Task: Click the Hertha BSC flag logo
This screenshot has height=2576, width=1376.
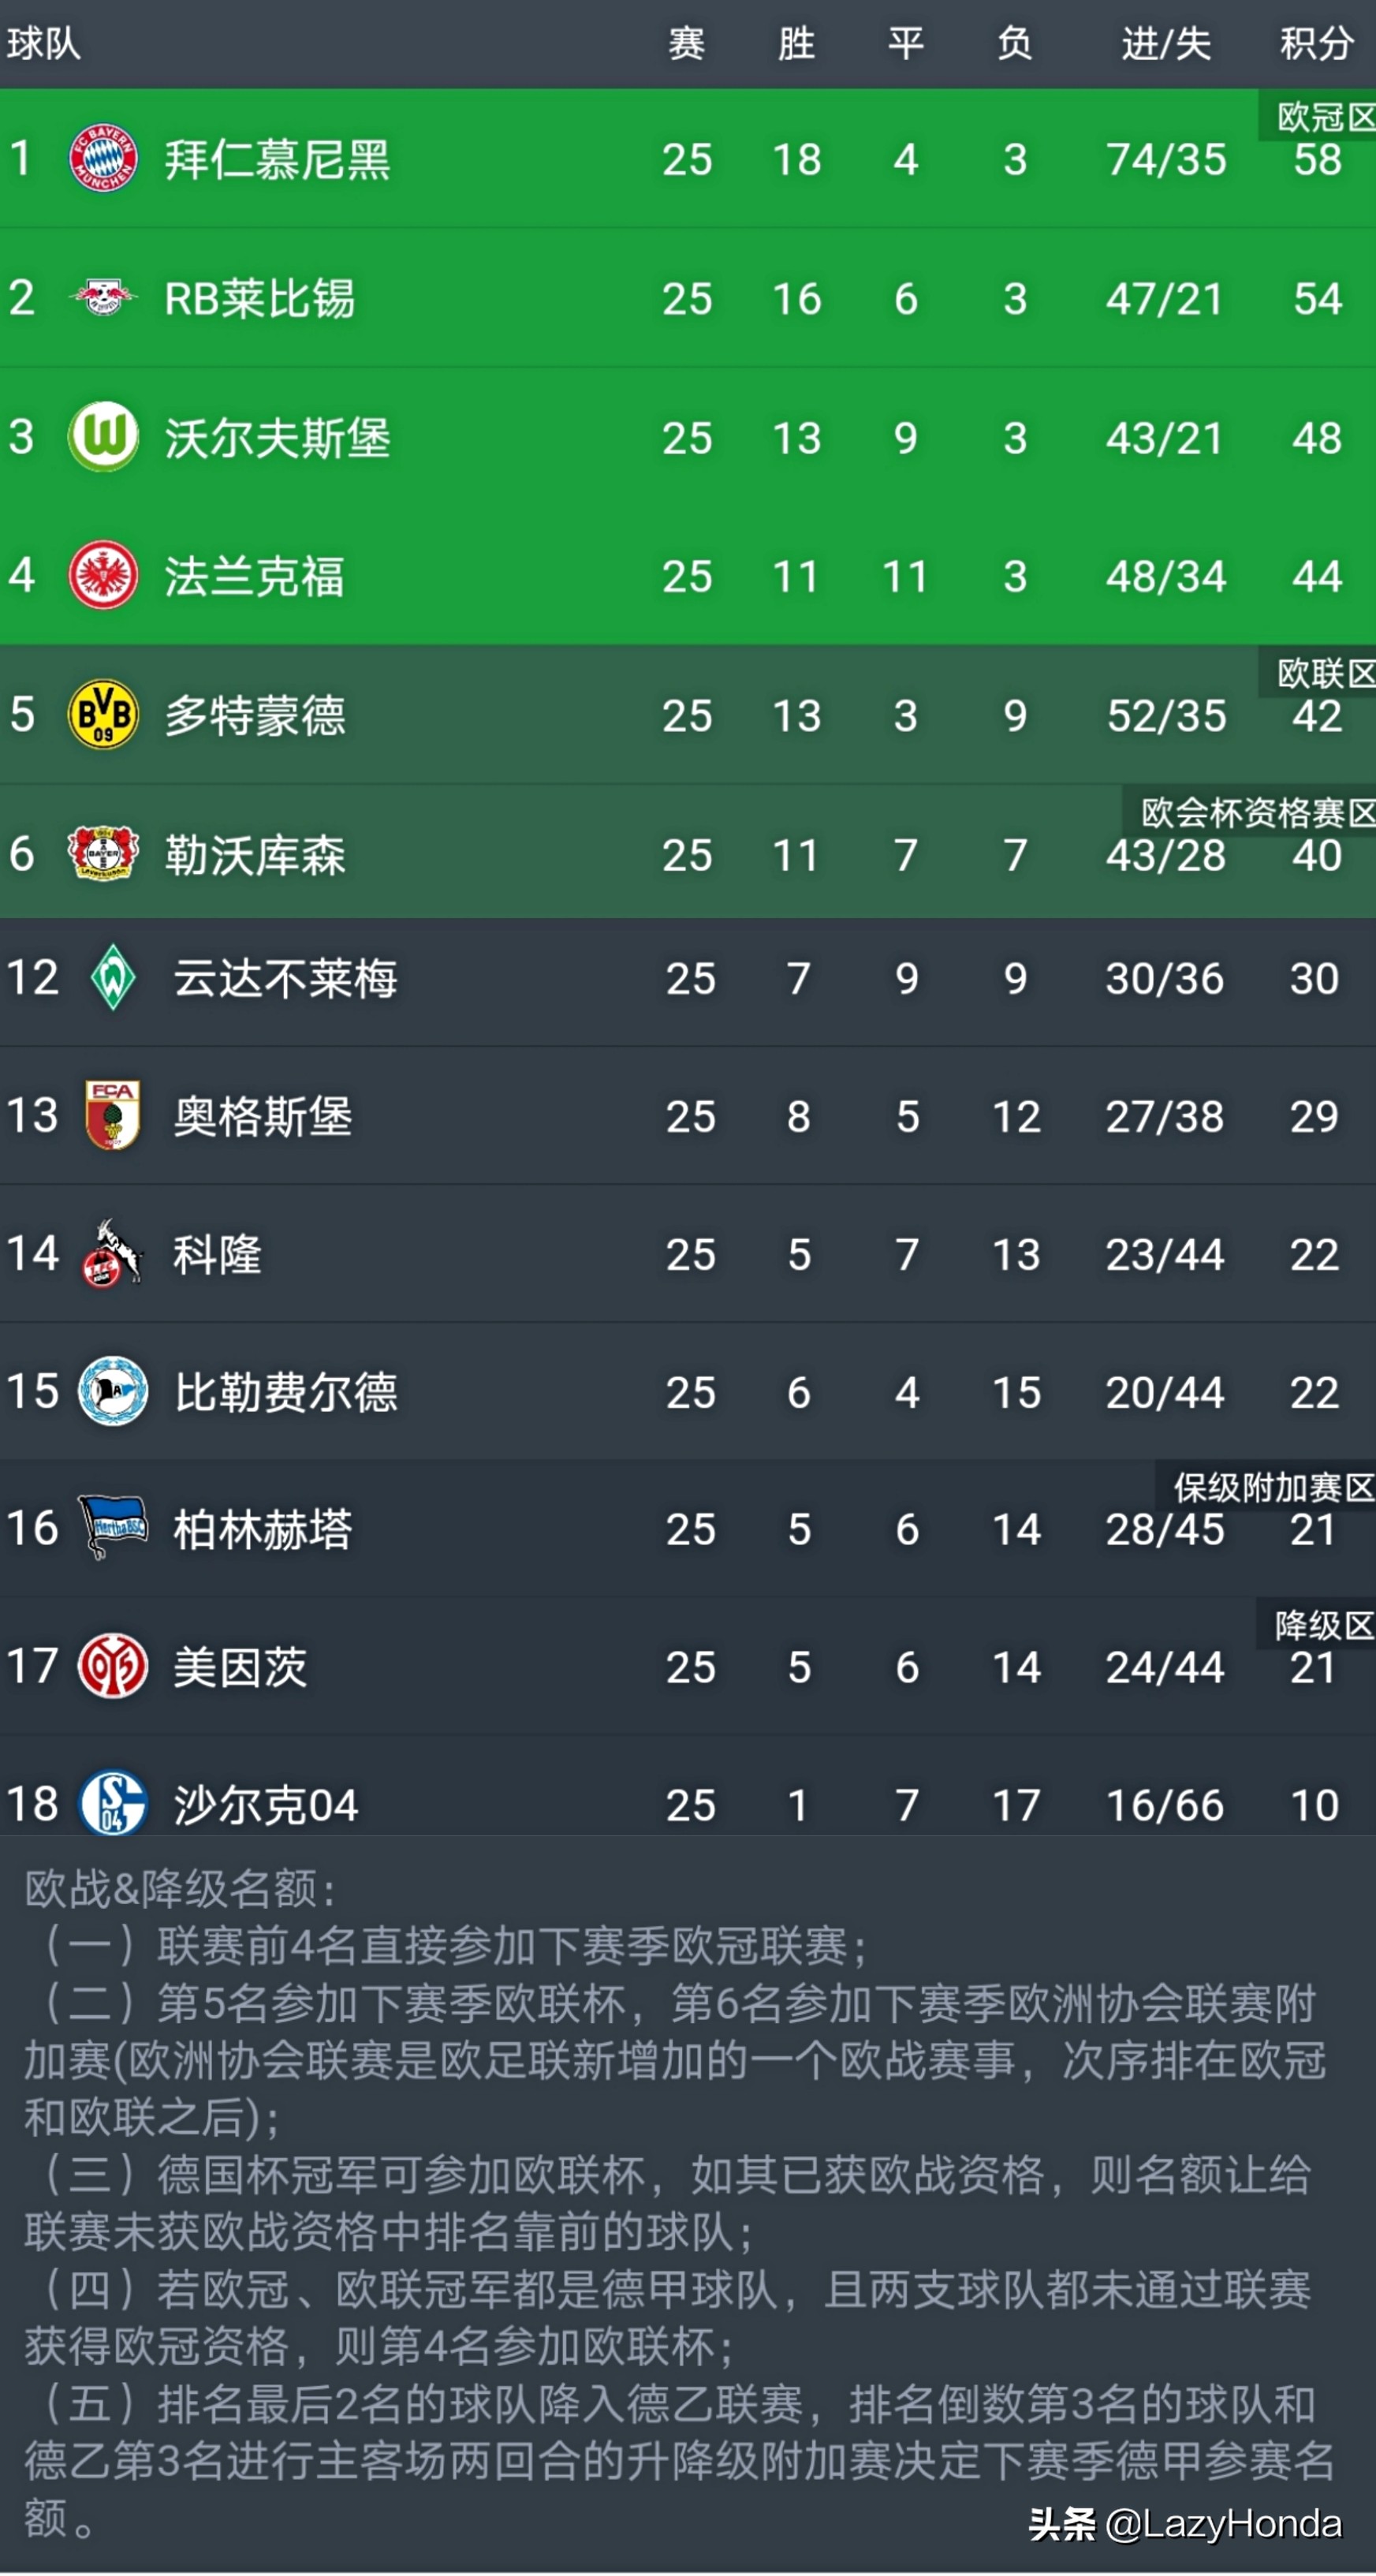Action: (113, 1527)
